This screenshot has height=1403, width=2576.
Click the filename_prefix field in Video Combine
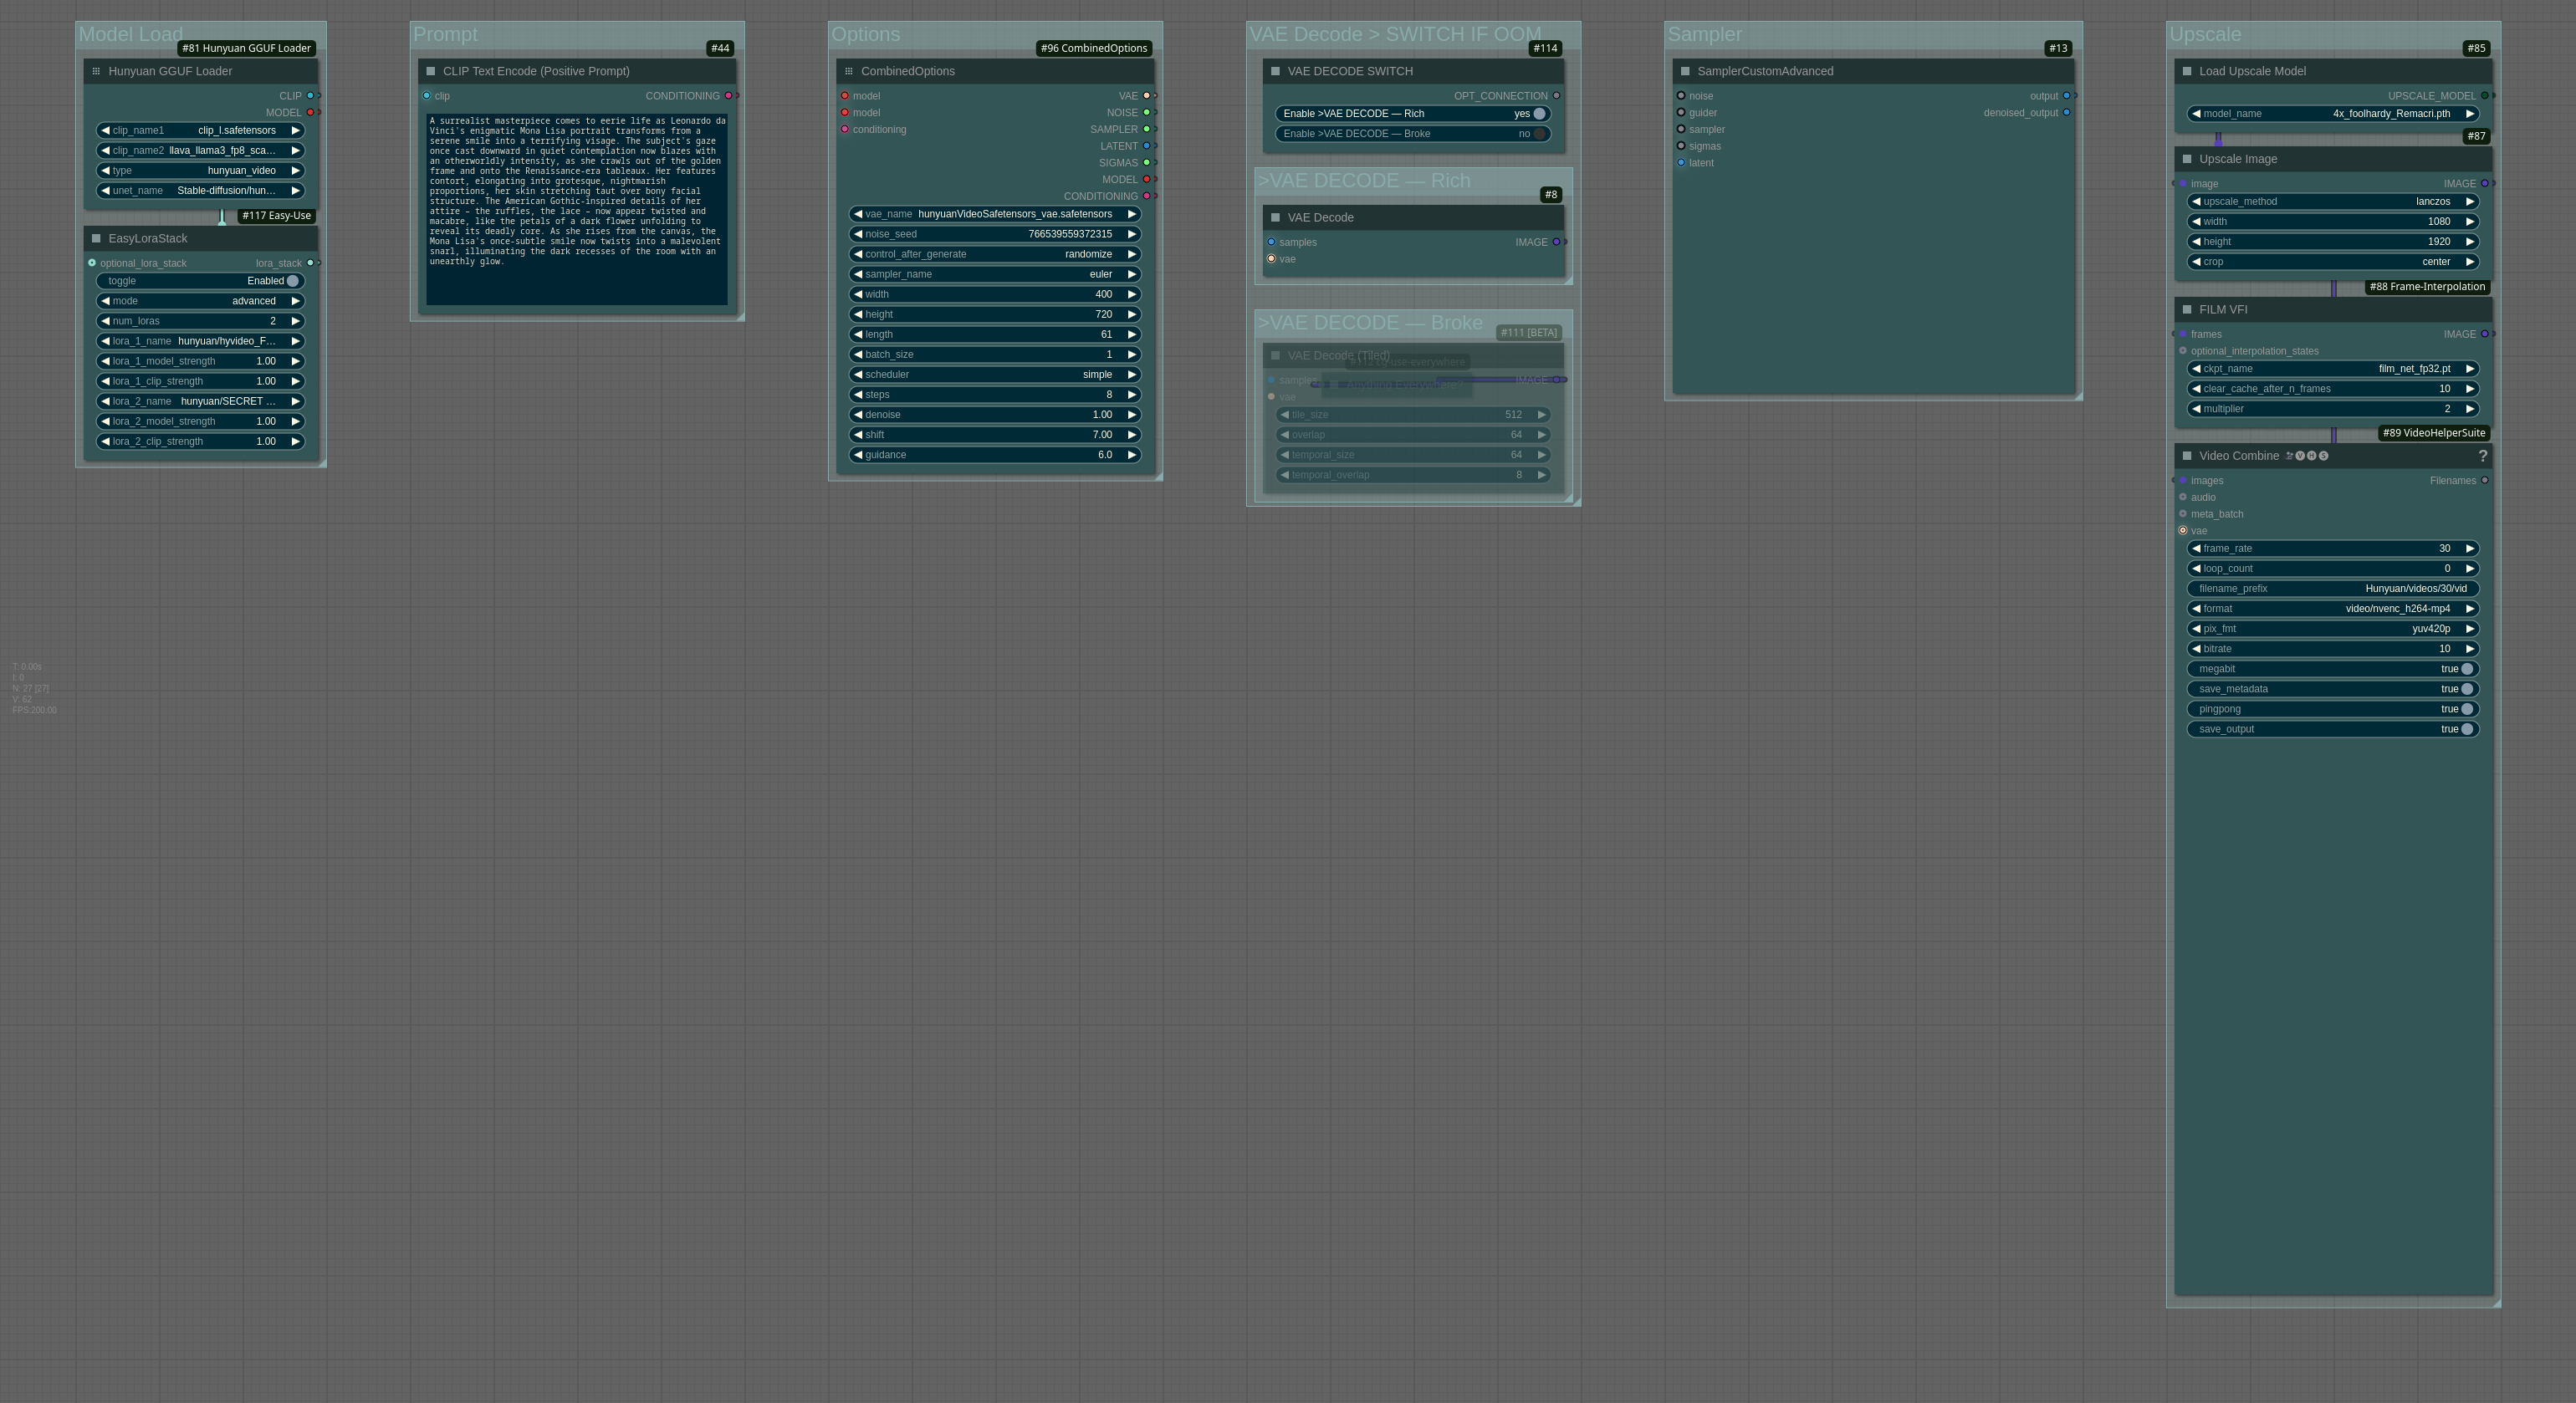[2332, 589]
